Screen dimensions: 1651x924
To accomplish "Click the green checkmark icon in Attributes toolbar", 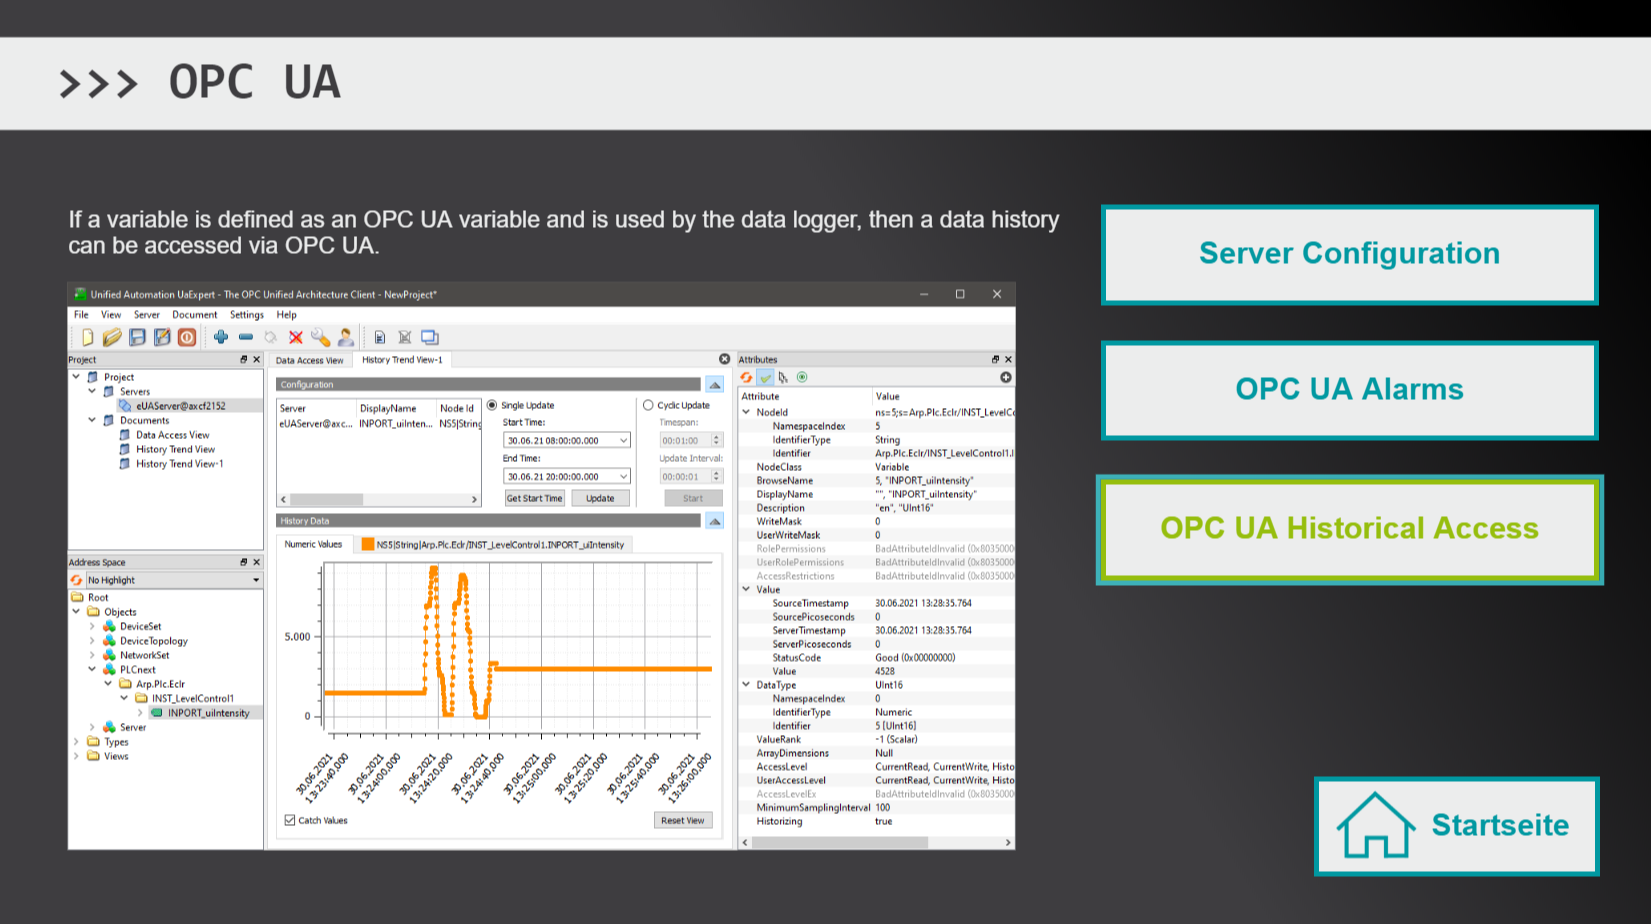I will tap(765, 377).
